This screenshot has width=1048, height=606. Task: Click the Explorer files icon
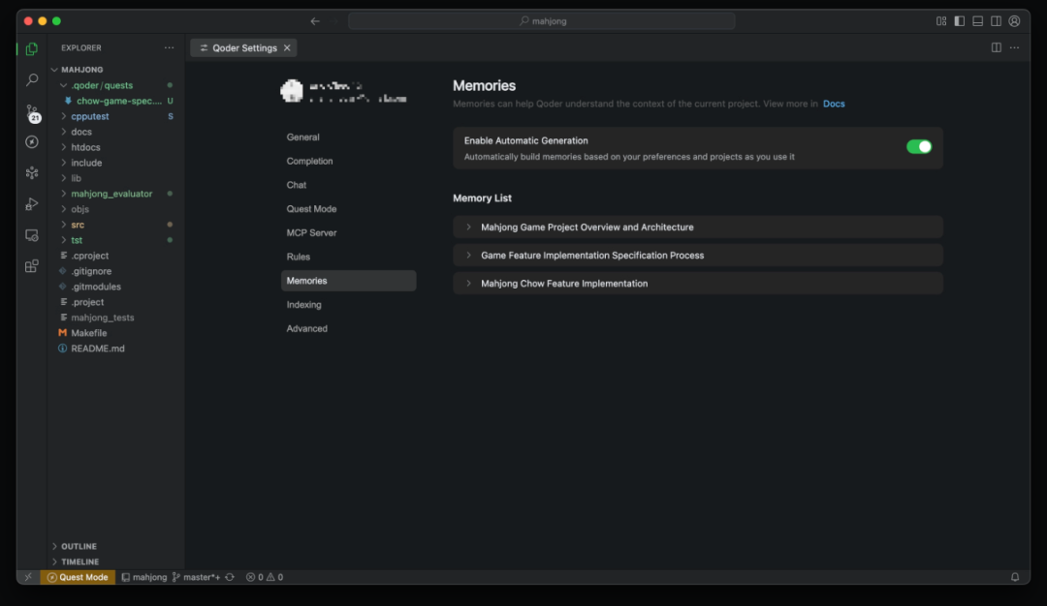tap(32, 49)
